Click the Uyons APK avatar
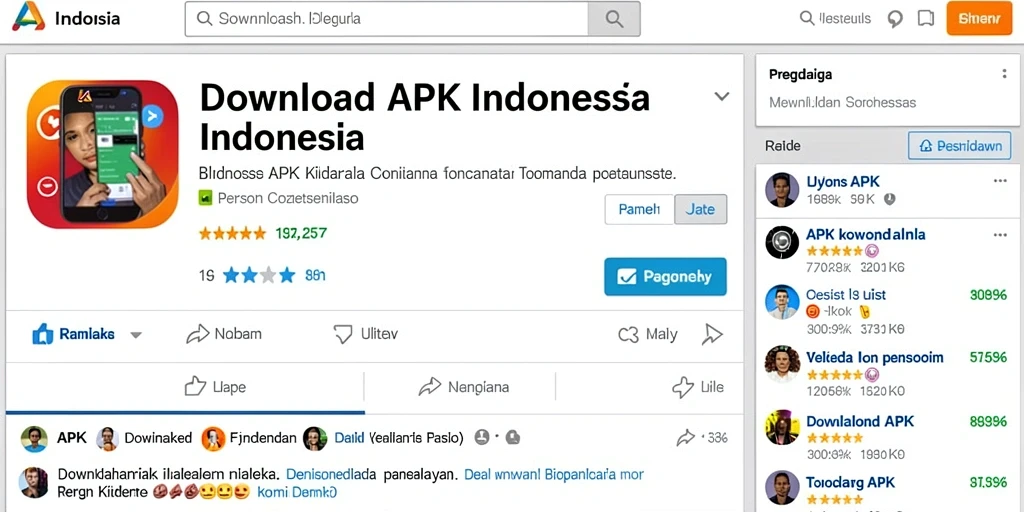This screenshot has height=512, width=1024. [782, 190]
